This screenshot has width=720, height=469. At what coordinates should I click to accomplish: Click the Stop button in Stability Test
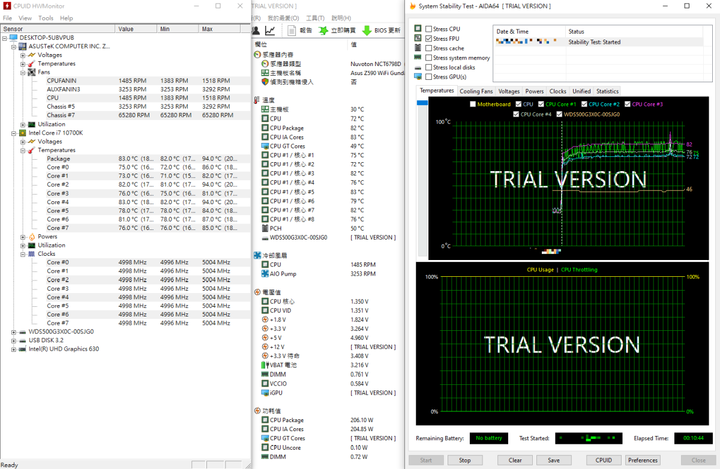click(x=464, y=460)
